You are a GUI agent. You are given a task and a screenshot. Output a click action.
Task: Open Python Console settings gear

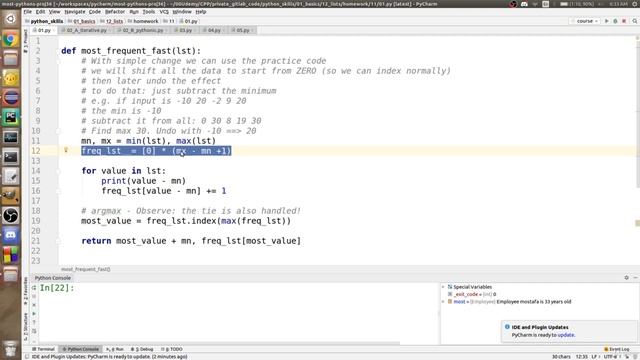pyautogui.click(x=627, y=278)
